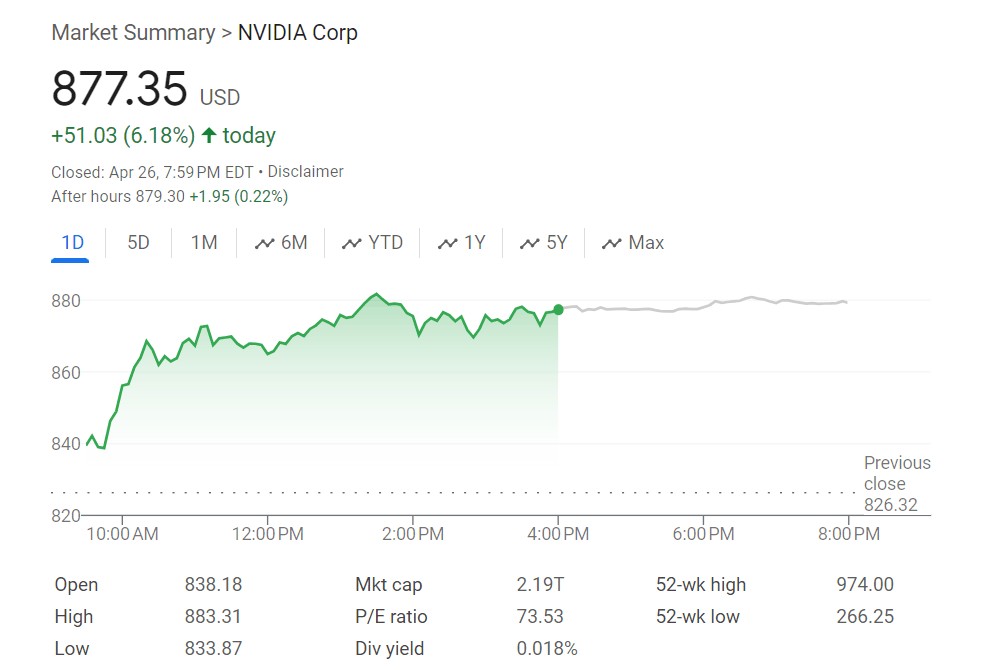Image resolution: width=1004 pixels, height=670 pixels.
Task: Click the P/E ratio label
Action: (x=389, y=617)
